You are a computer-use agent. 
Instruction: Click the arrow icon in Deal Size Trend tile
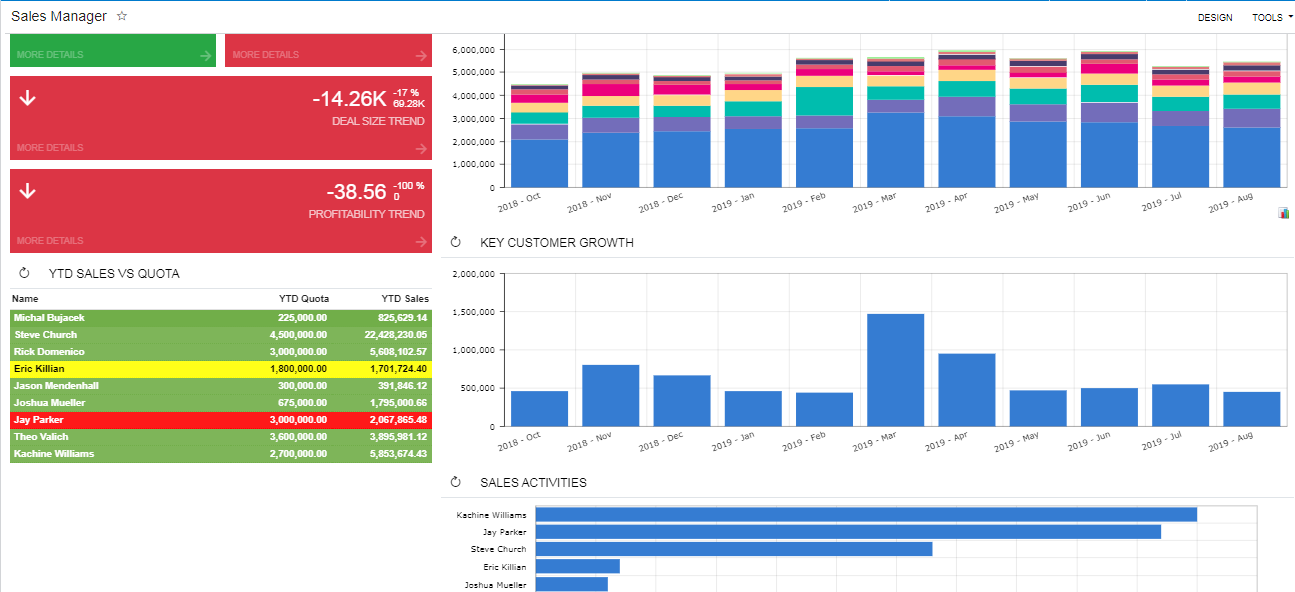421,149
